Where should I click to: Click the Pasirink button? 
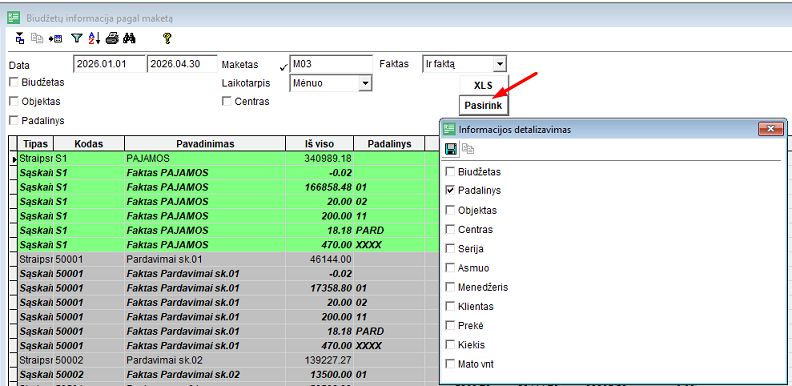click(483, 106)
